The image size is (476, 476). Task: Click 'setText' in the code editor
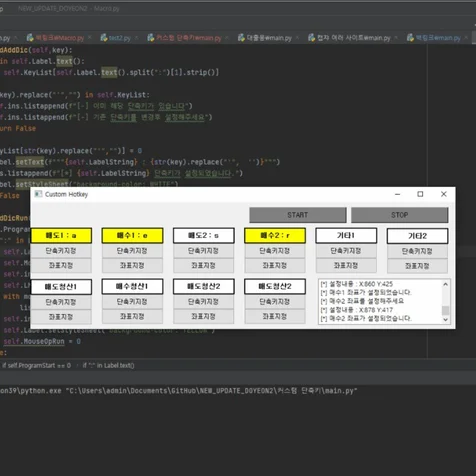(30, 162)
